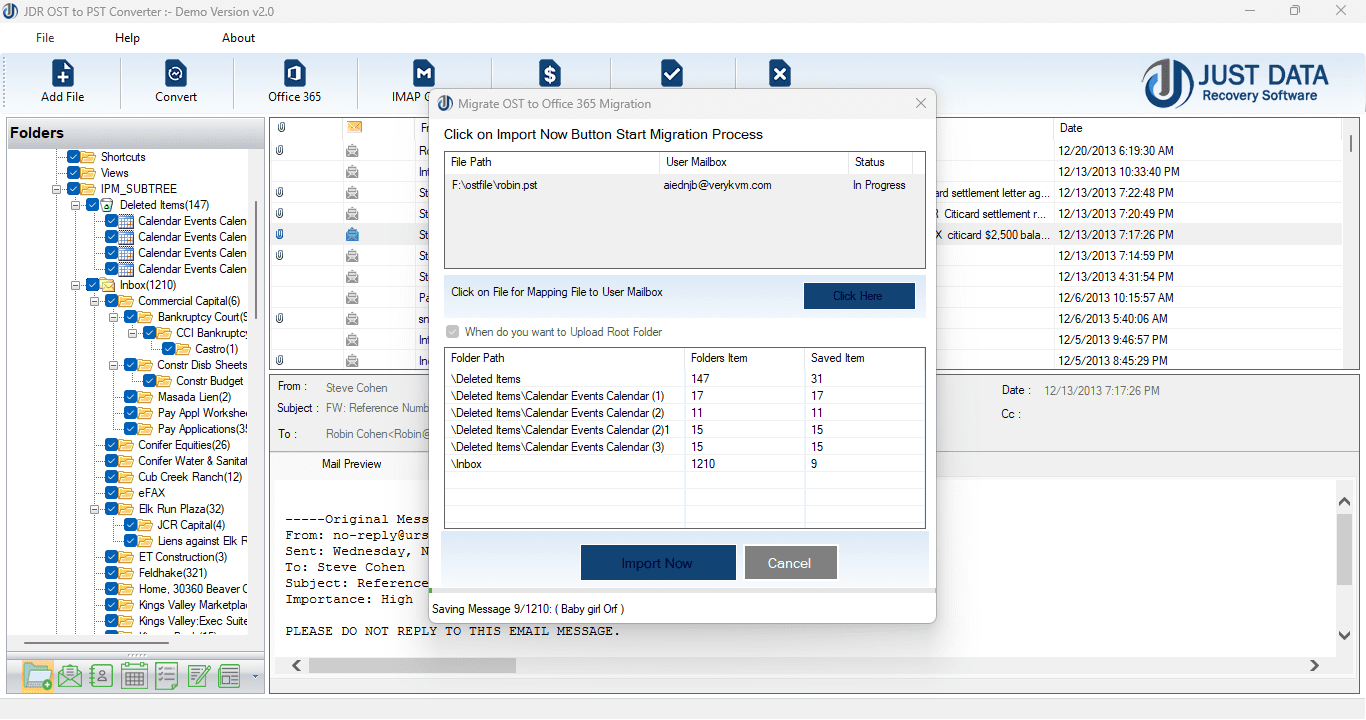The image size is (1366, 720).
Task: Click the eFAX folder icon
Action: coord(127,493)
